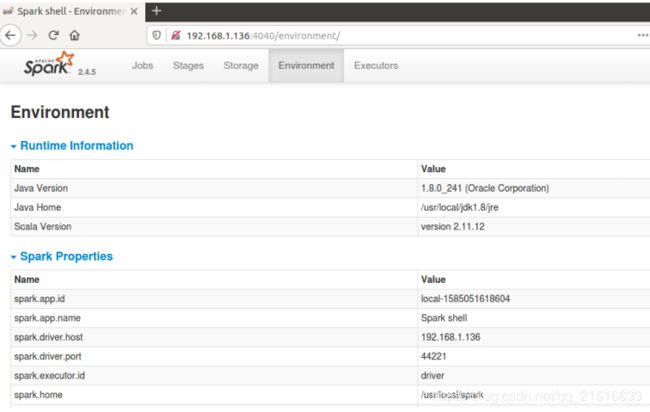
Task: Click the Scala Version name cell
Action: (214, 226)
